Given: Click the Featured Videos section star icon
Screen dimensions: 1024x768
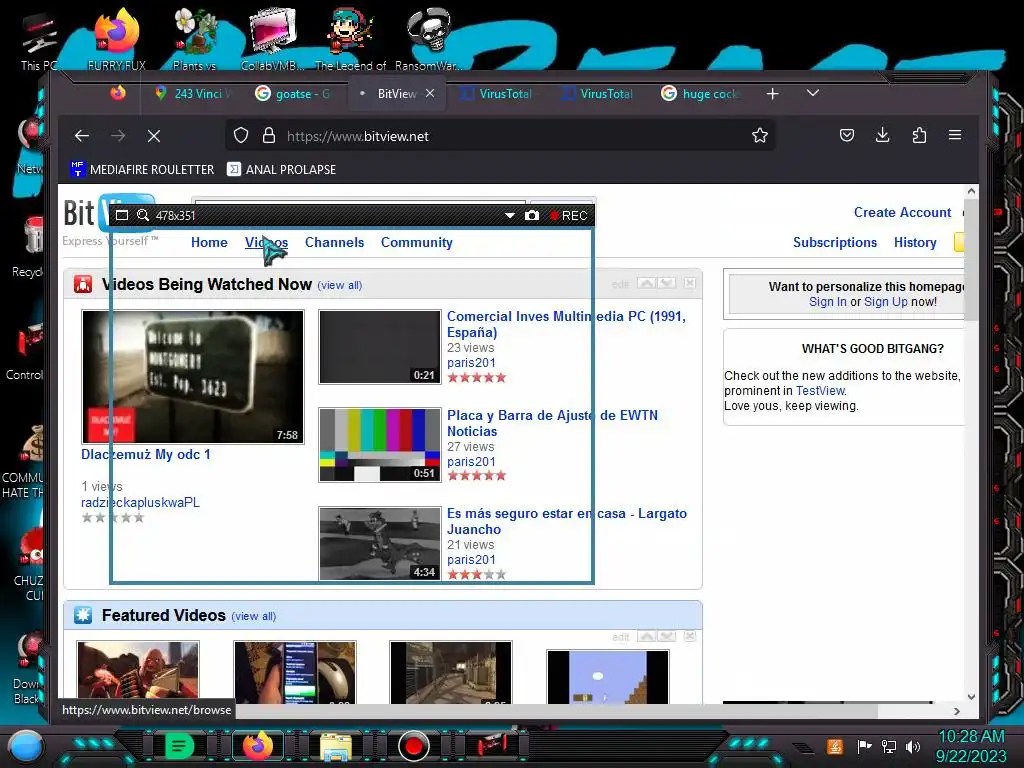Looking at the screenshot, I should 83,615.
